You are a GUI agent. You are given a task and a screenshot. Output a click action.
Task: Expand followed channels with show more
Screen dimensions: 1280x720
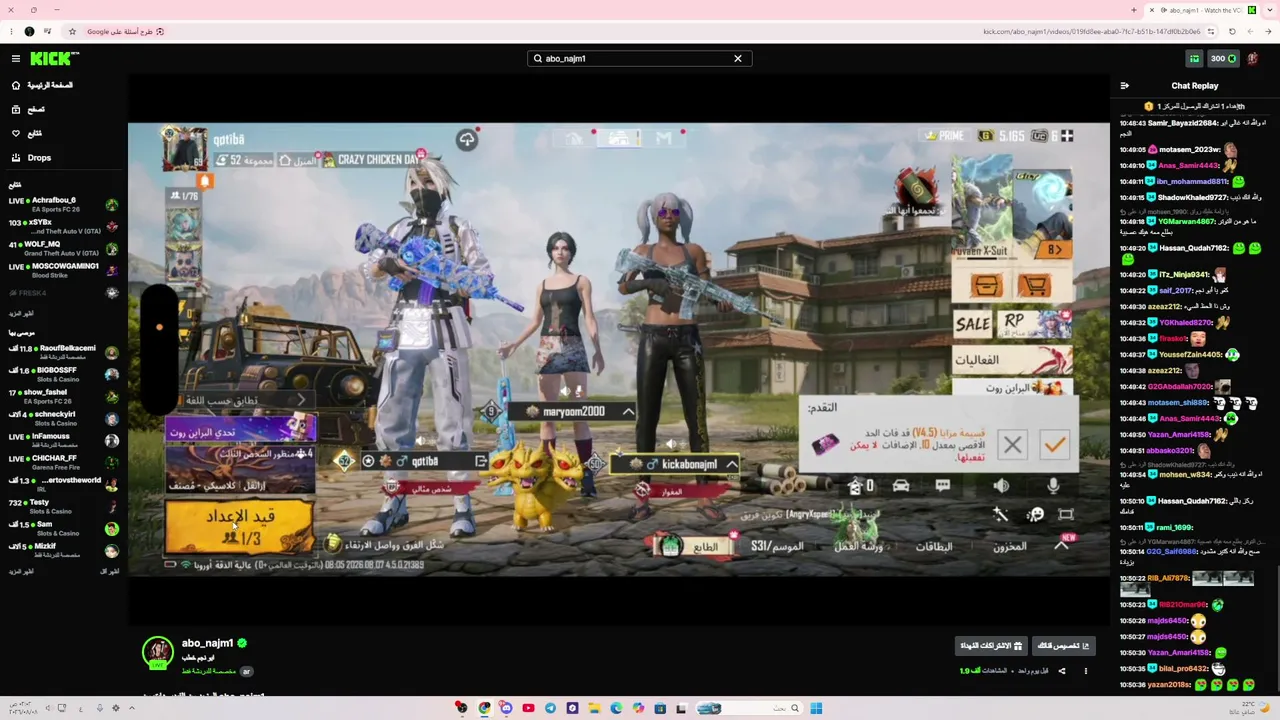(x=21, y=313)
